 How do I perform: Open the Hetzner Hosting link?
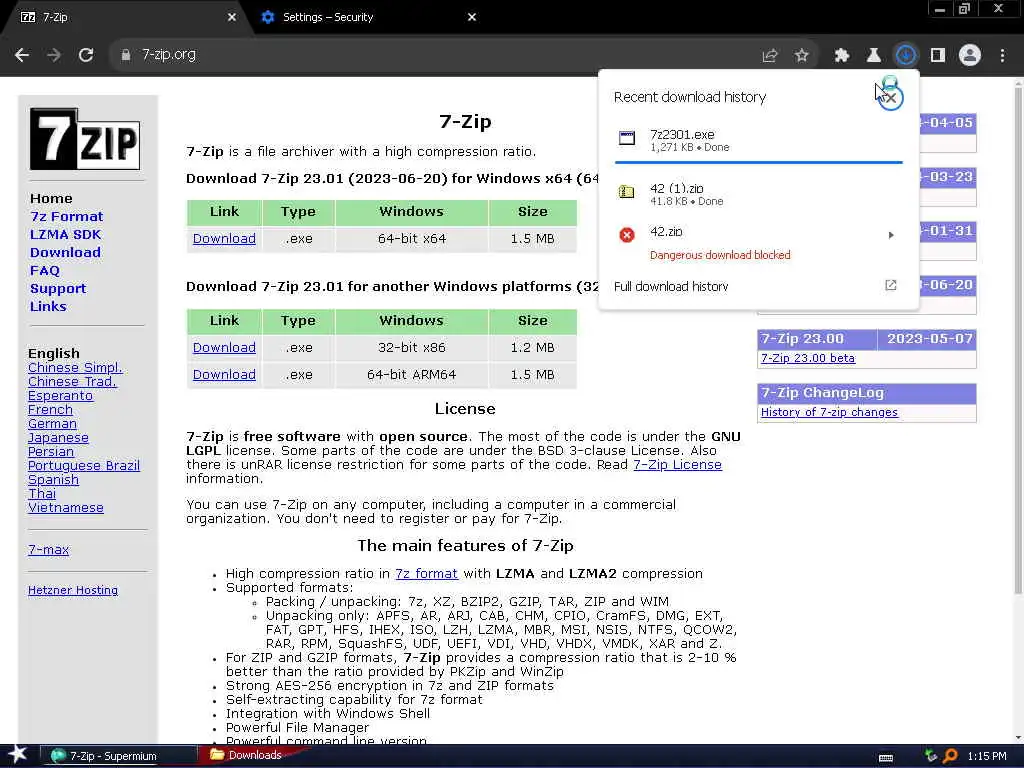pos(73,590)
